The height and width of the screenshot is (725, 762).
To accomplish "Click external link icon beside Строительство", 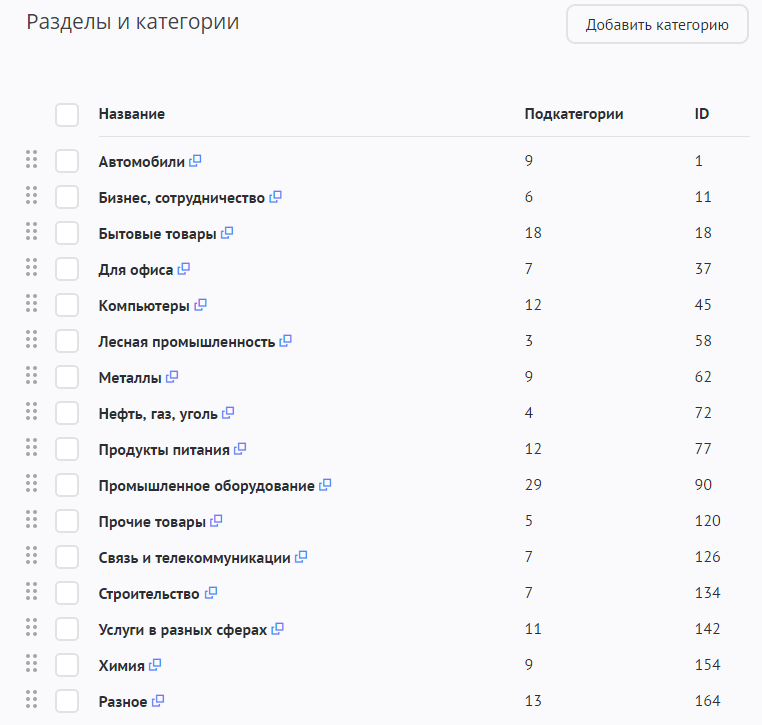I will click(x=211, y=593).
